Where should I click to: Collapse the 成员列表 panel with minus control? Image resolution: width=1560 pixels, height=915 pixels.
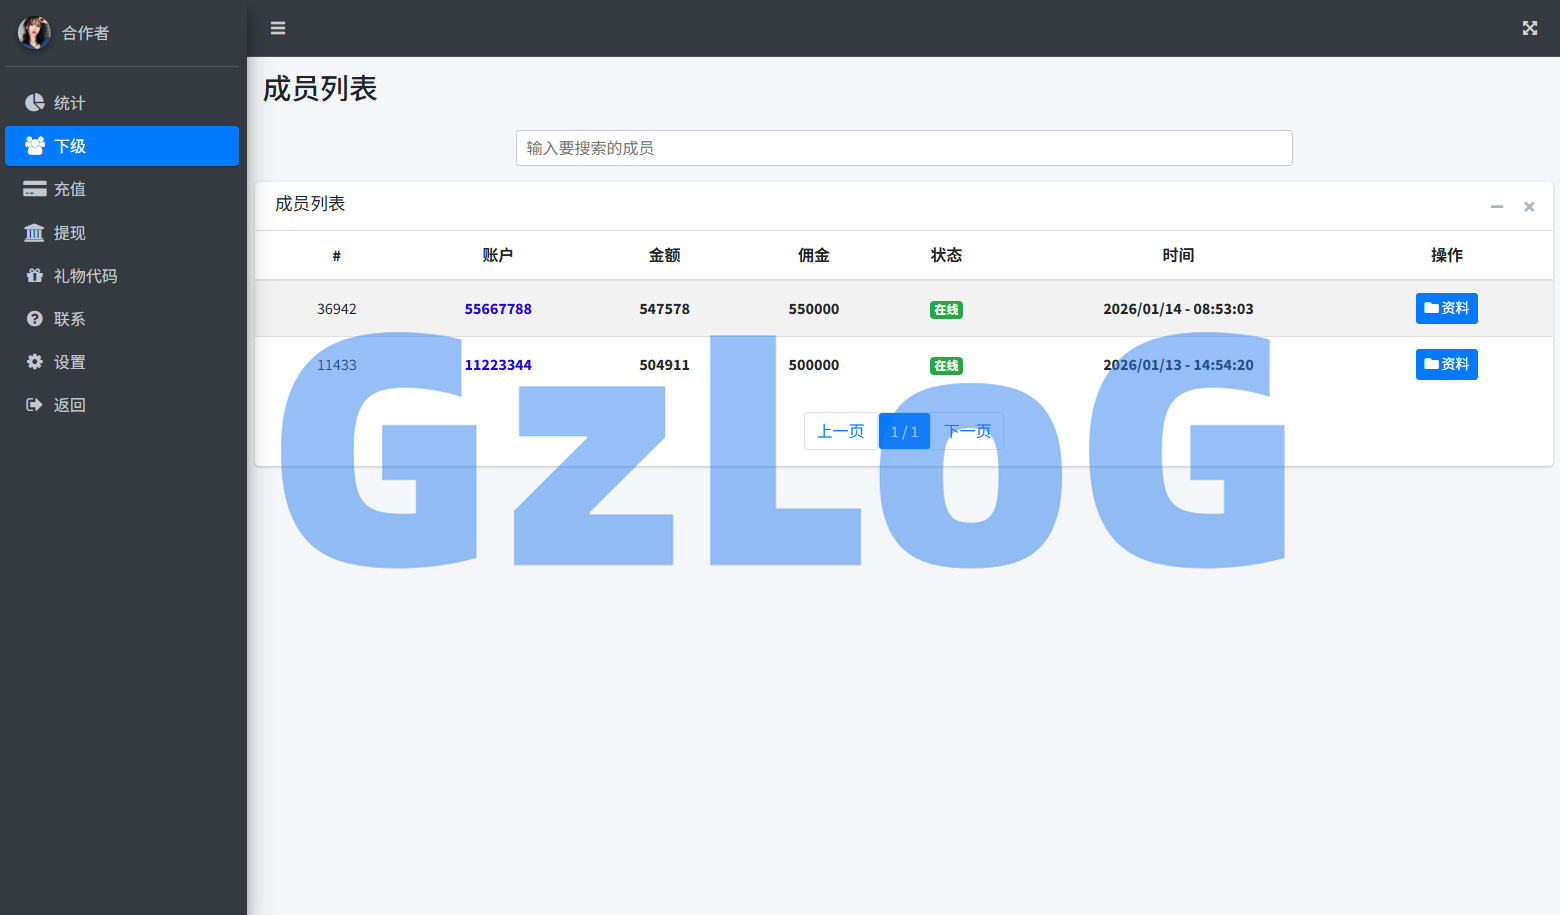[1497, 206]
